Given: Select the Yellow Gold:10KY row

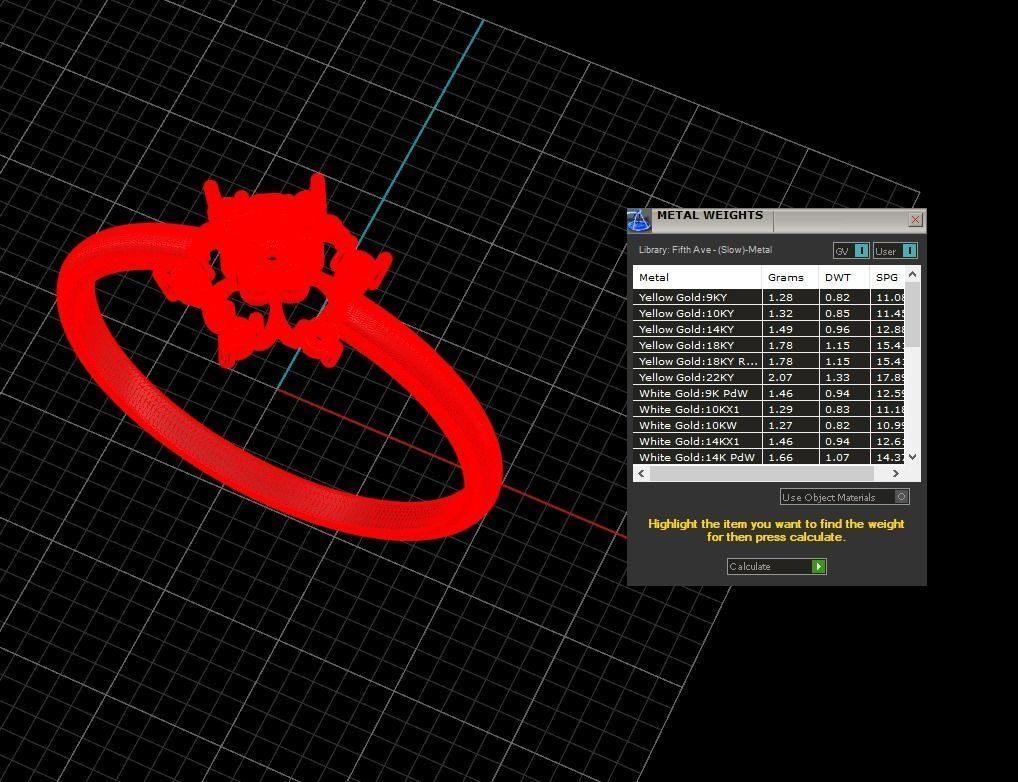Looking at the screenshot, I should point(769,313).
